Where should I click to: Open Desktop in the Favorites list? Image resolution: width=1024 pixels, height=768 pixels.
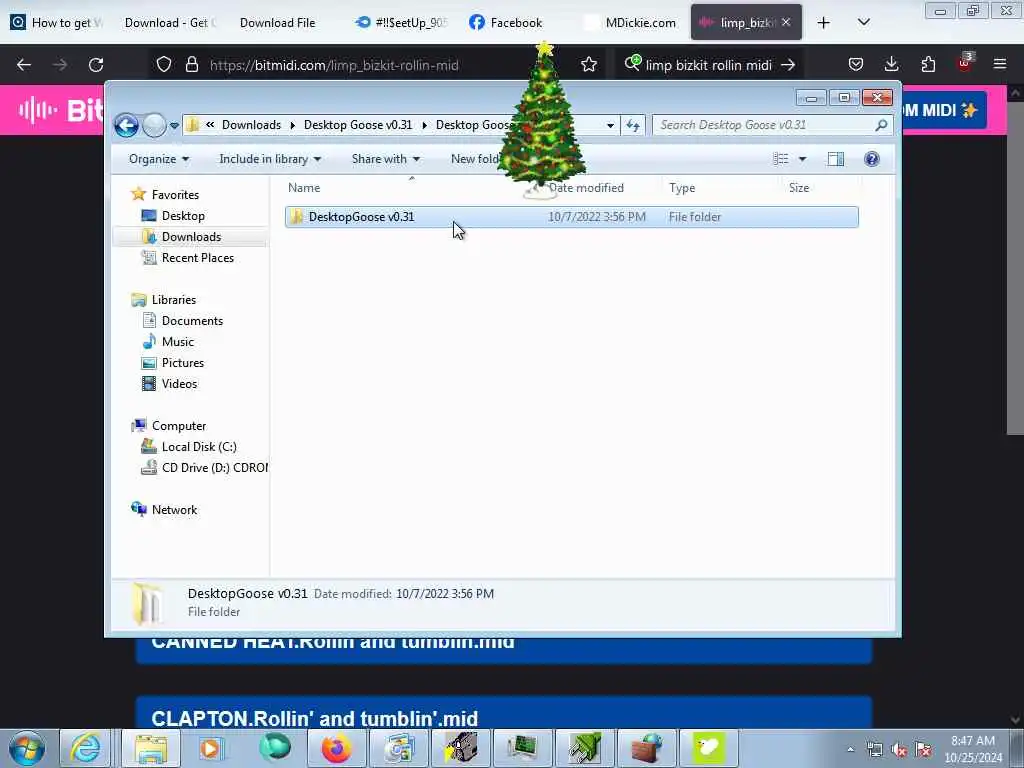point(183,216)
